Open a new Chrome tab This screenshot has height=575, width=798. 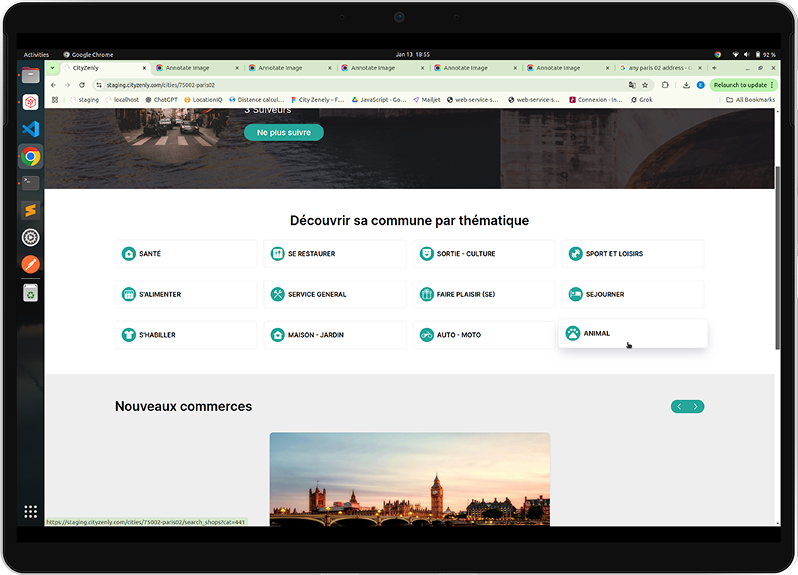pyautogui.click(x=715, y=68)
